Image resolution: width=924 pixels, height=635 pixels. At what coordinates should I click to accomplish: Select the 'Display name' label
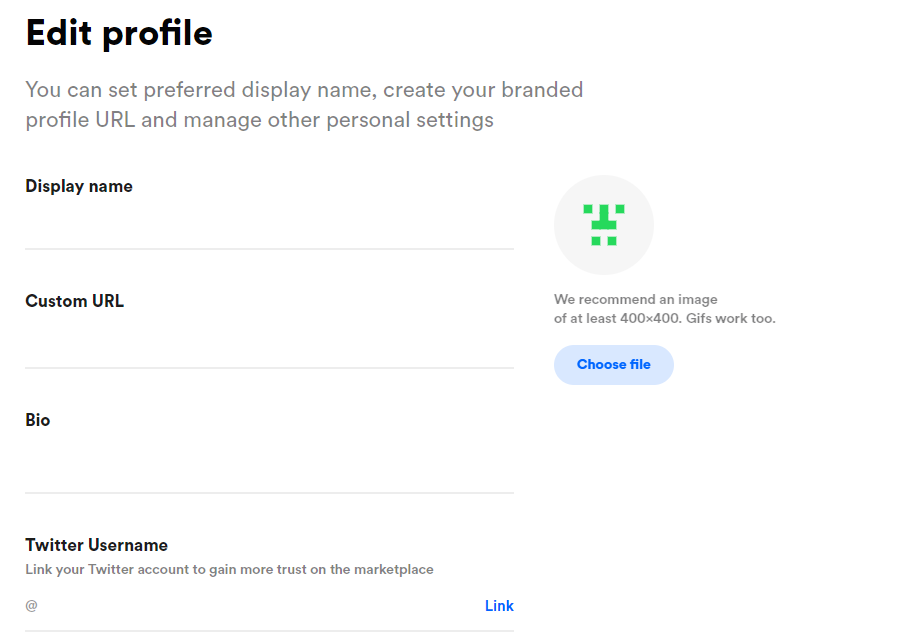[x=79, y=186]
